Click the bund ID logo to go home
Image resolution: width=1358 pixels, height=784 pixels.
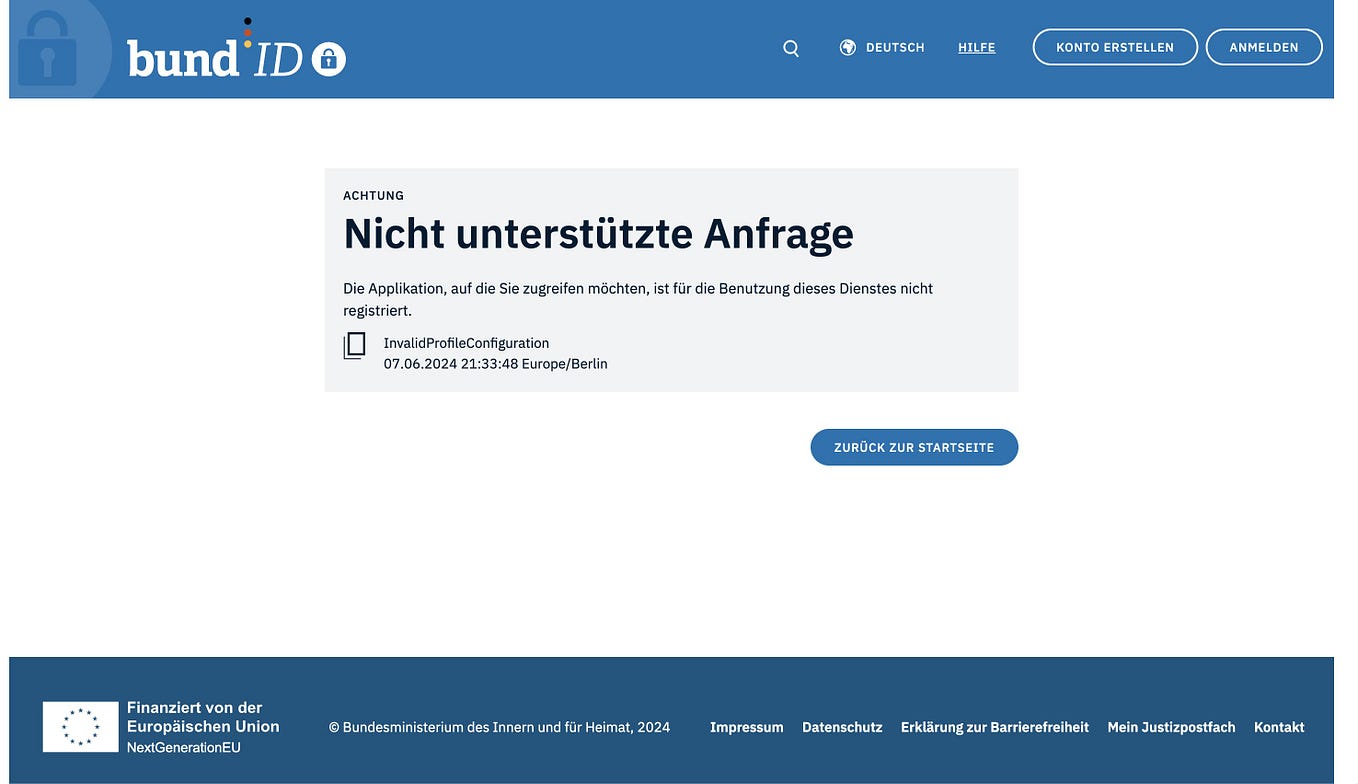(213, 58)
